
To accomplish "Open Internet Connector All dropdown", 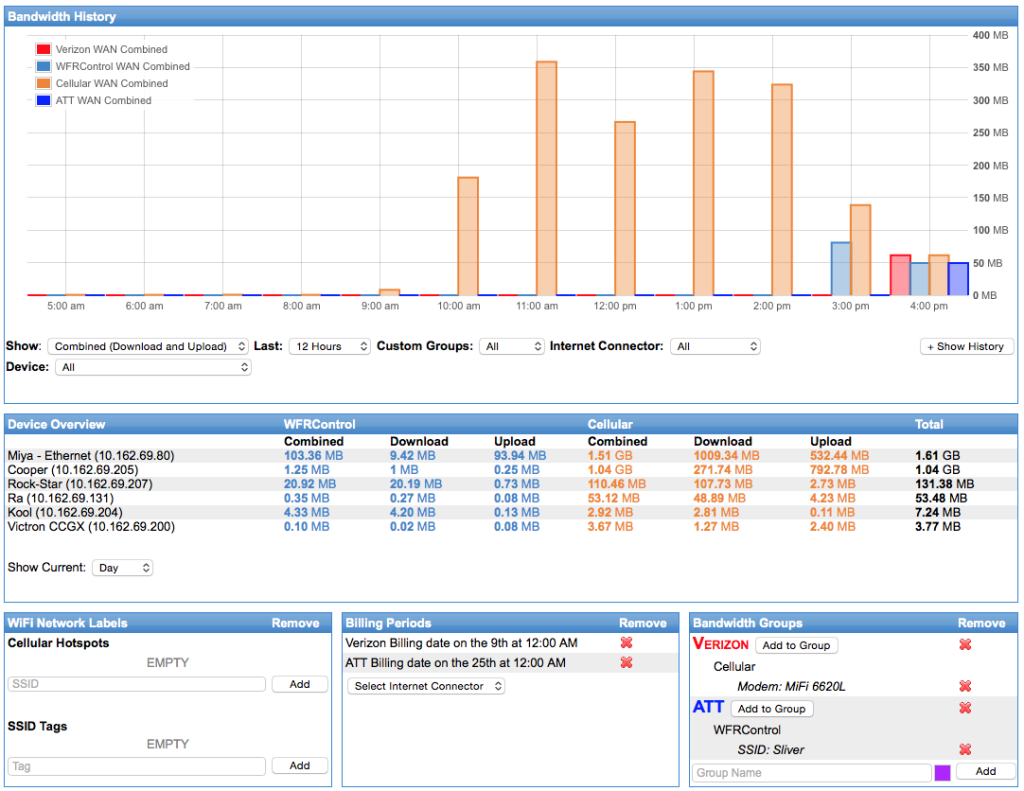I will pos(715,346).
